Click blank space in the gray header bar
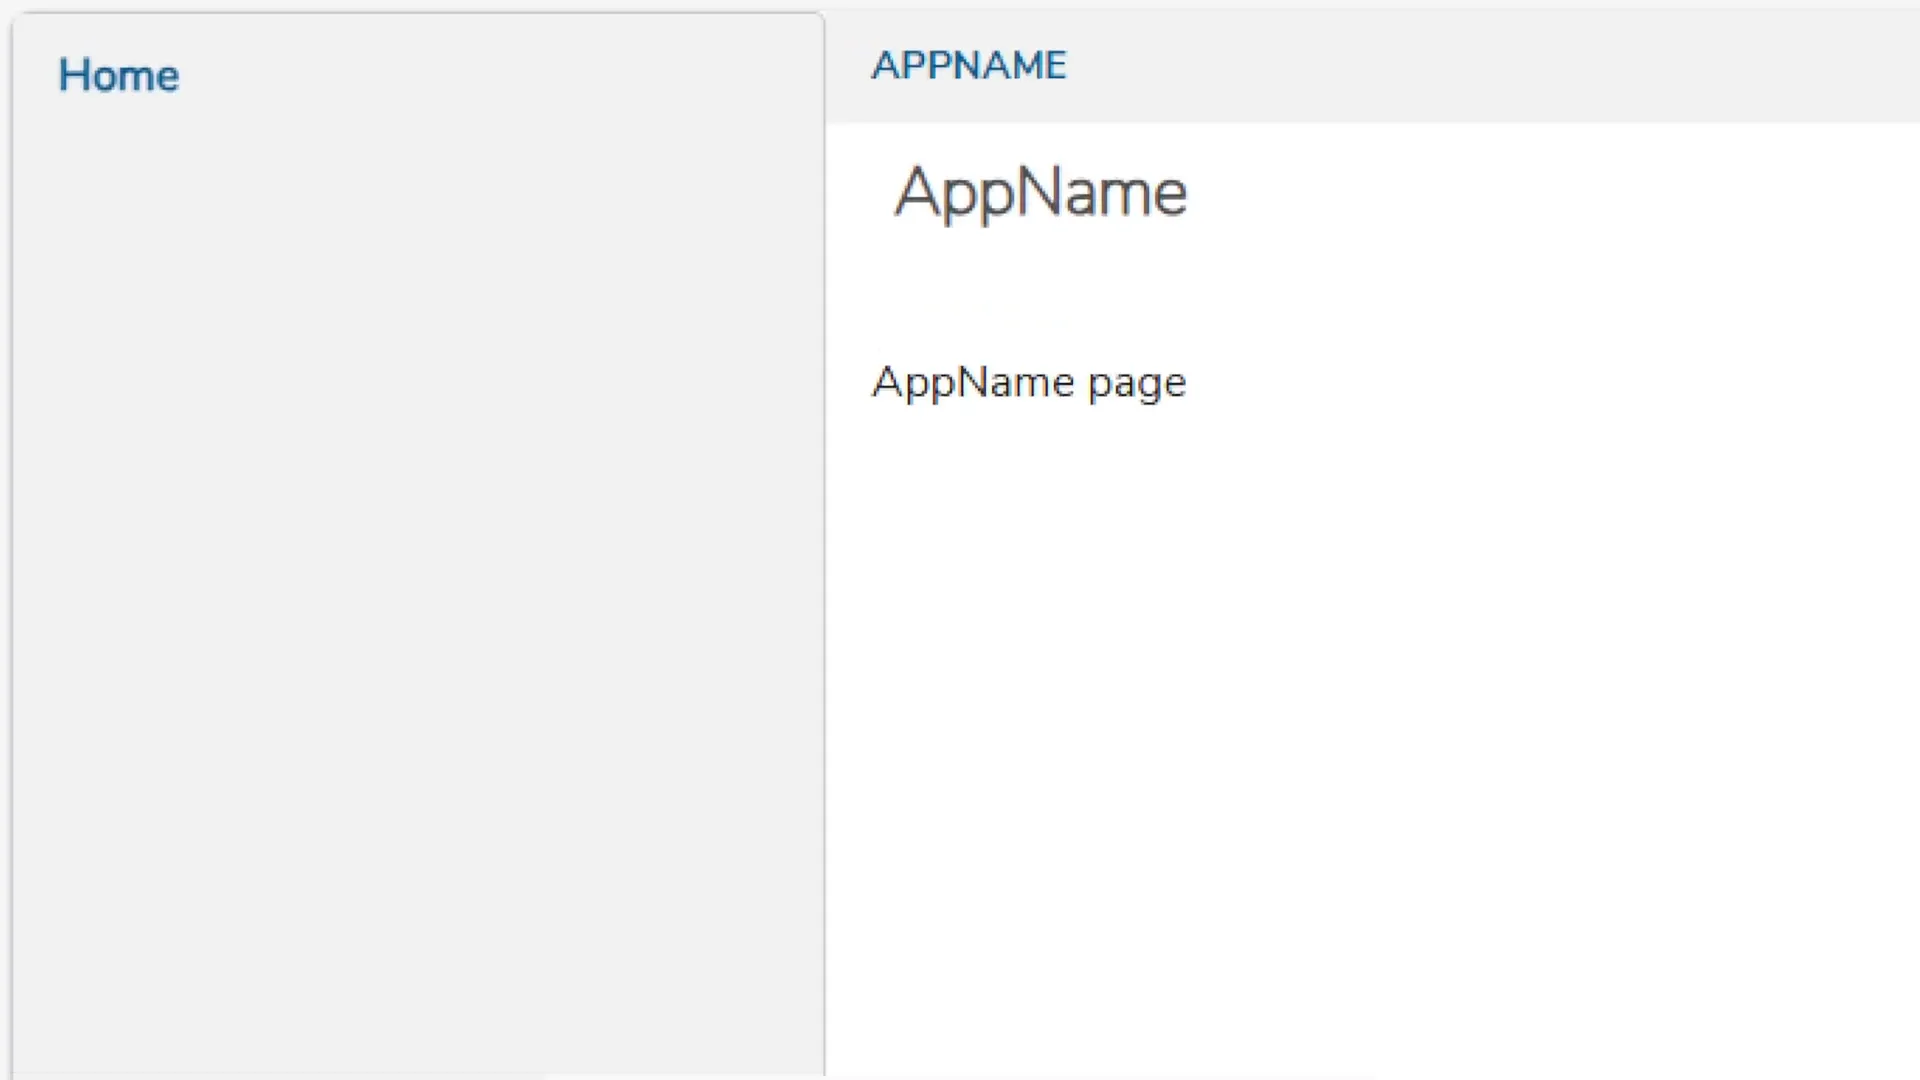1920x1080 pixels. [x=1500, y=66]
